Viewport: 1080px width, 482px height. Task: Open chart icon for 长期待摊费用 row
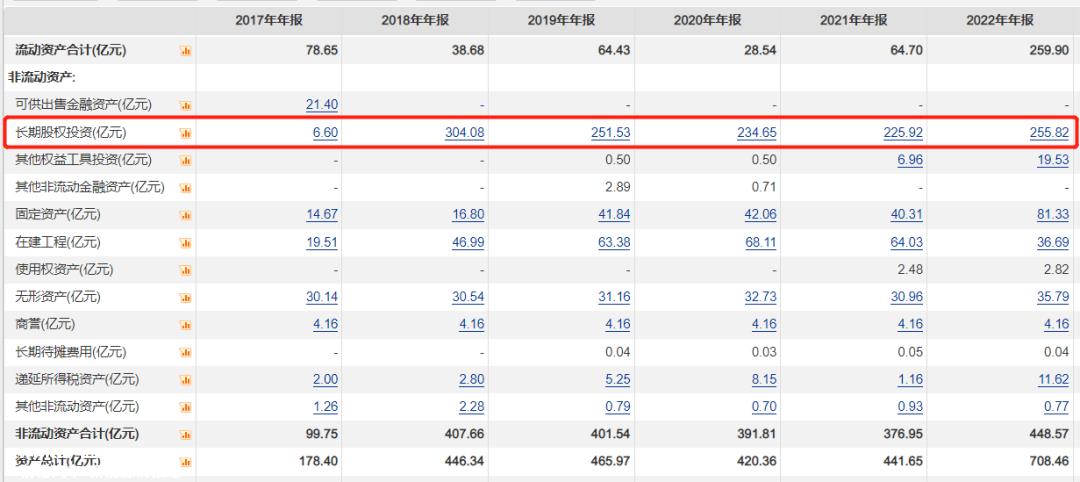185,353
